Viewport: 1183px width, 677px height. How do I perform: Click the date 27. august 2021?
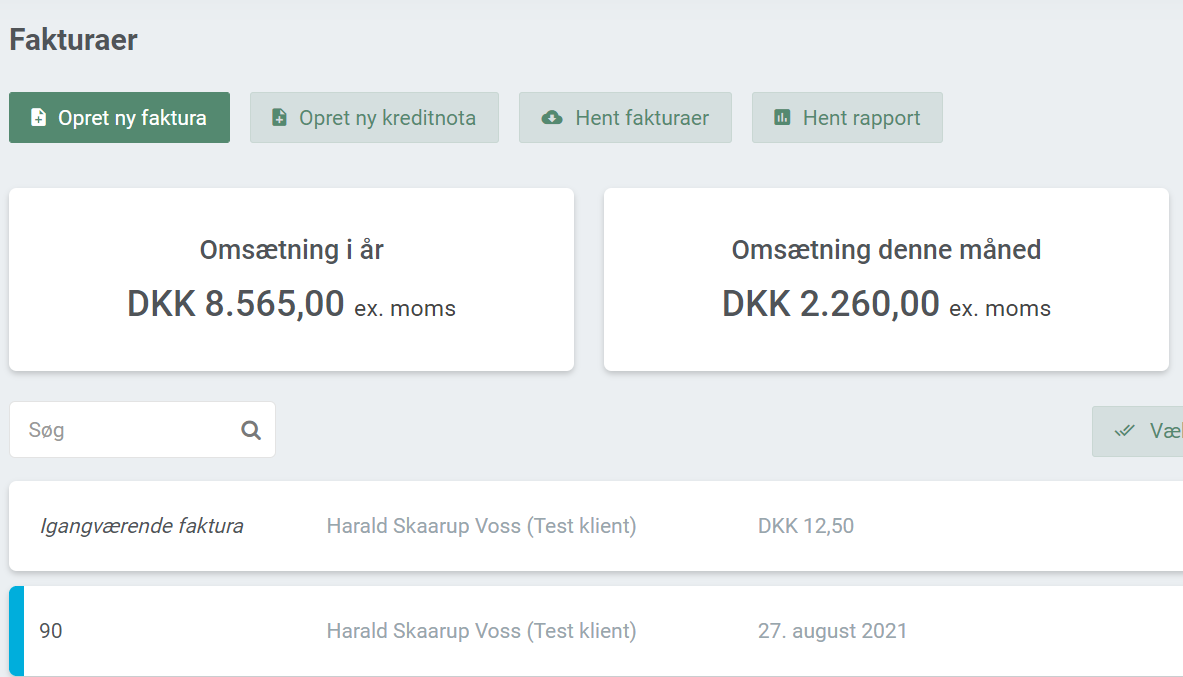click(x=832, y=631)
